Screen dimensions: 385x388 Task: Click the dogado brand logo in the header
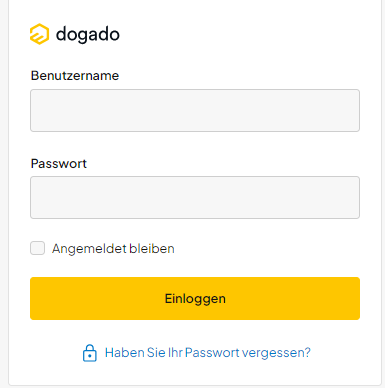[x=75, y=34]
